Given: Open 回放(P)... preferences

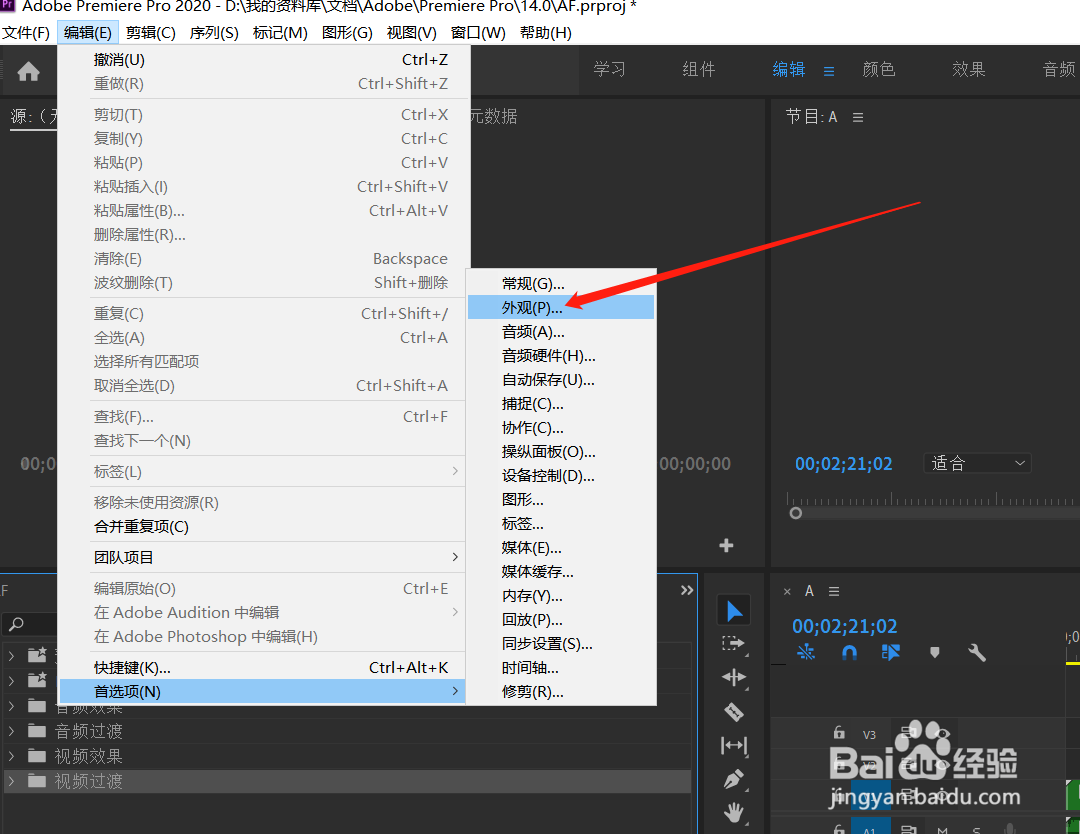Looking at the screenshot, I should click(561, 620).
